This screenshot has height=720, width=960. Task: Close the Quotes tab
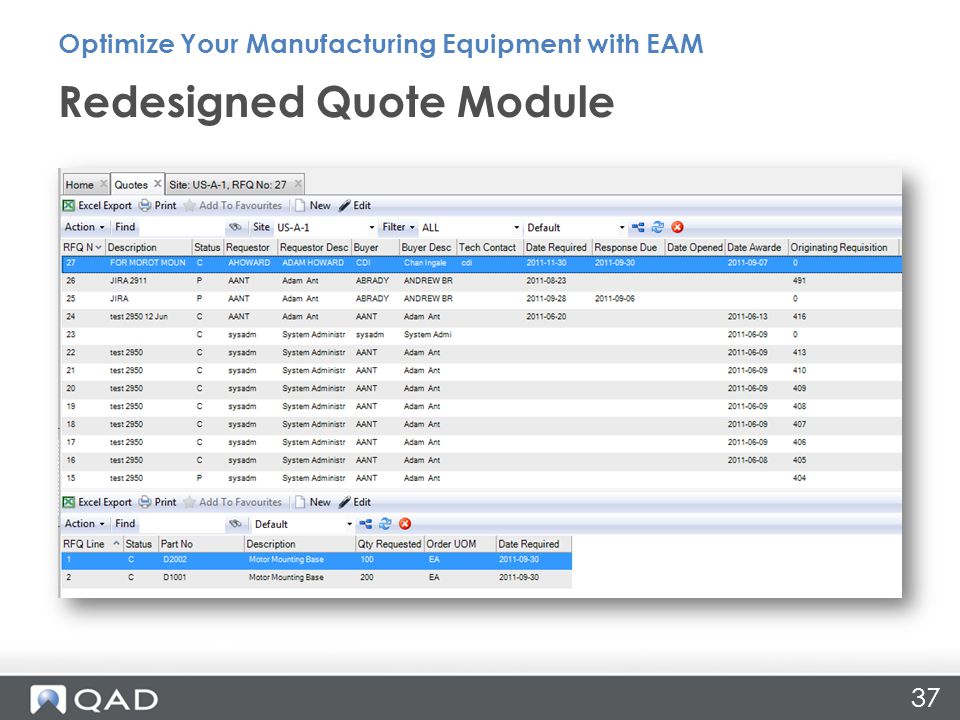[157, 184]
